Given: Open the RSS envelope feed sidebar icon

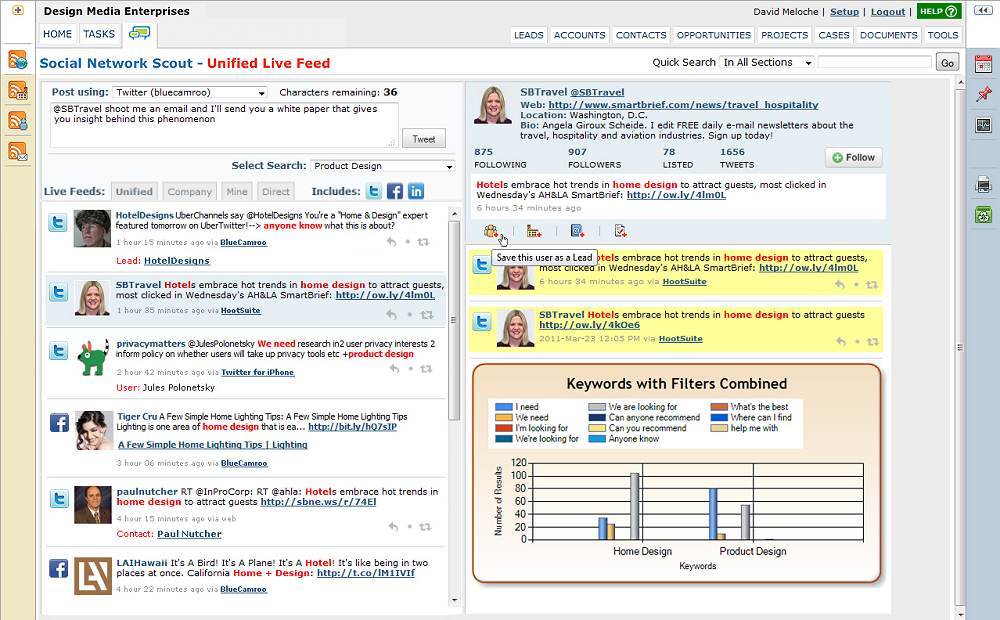Looking at the screenshot, I should tap(18, 151).
